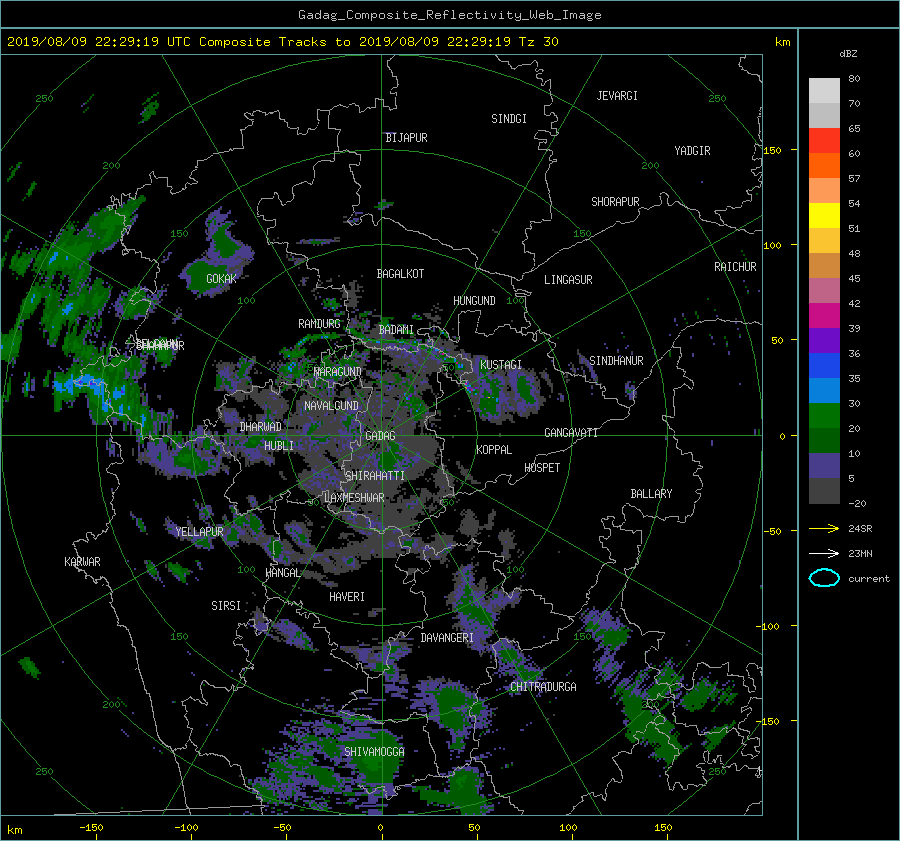Image resolution: width=900 pixels, height=841 pixels.
Task: Click the SHIVAMOGGA city label
Action: click(x=374, y=752)
